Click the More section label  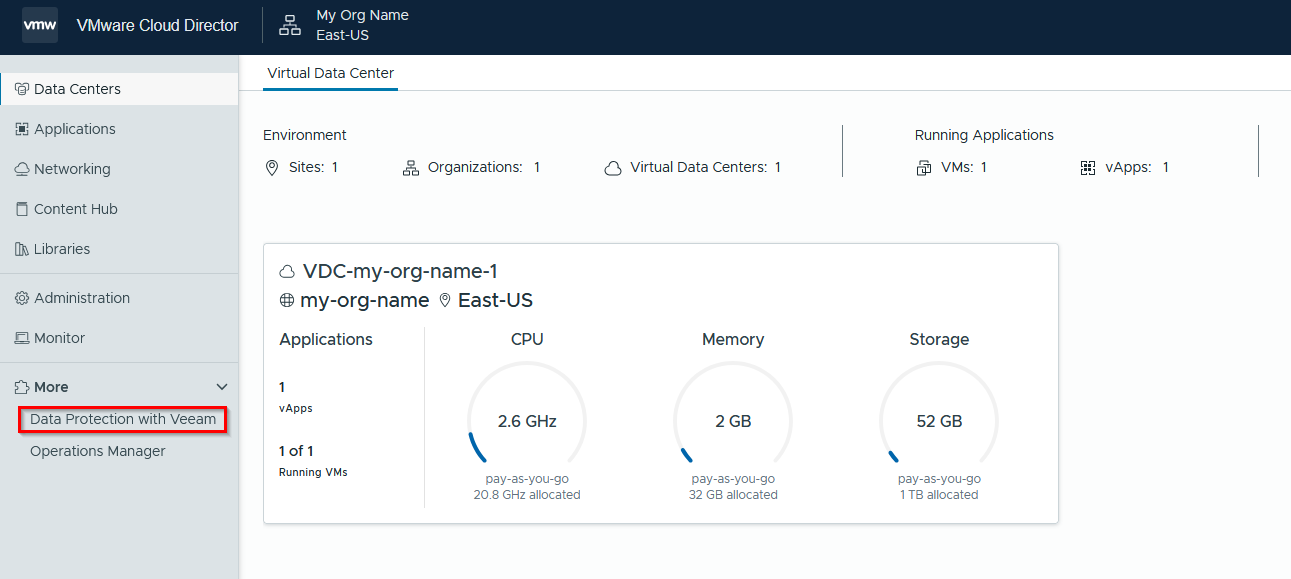pos(51,387)
